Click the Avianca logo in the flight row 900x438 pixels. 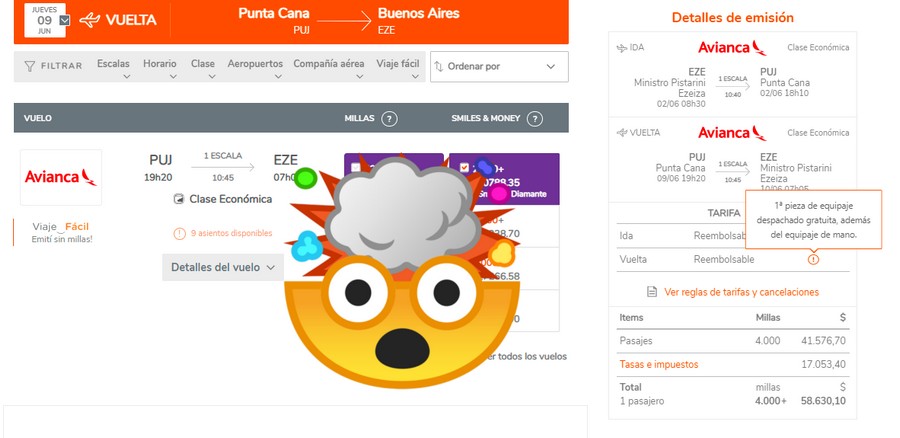pos(61,177)
